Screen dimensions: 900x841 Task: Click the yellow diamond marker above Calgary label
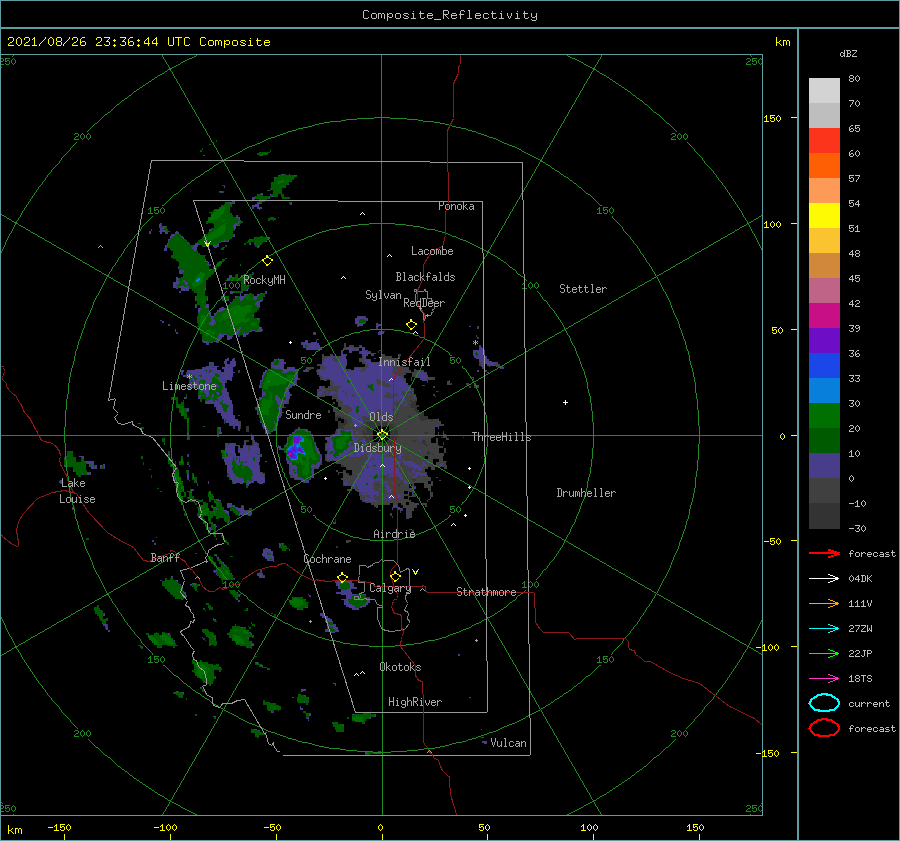point(395,576)
